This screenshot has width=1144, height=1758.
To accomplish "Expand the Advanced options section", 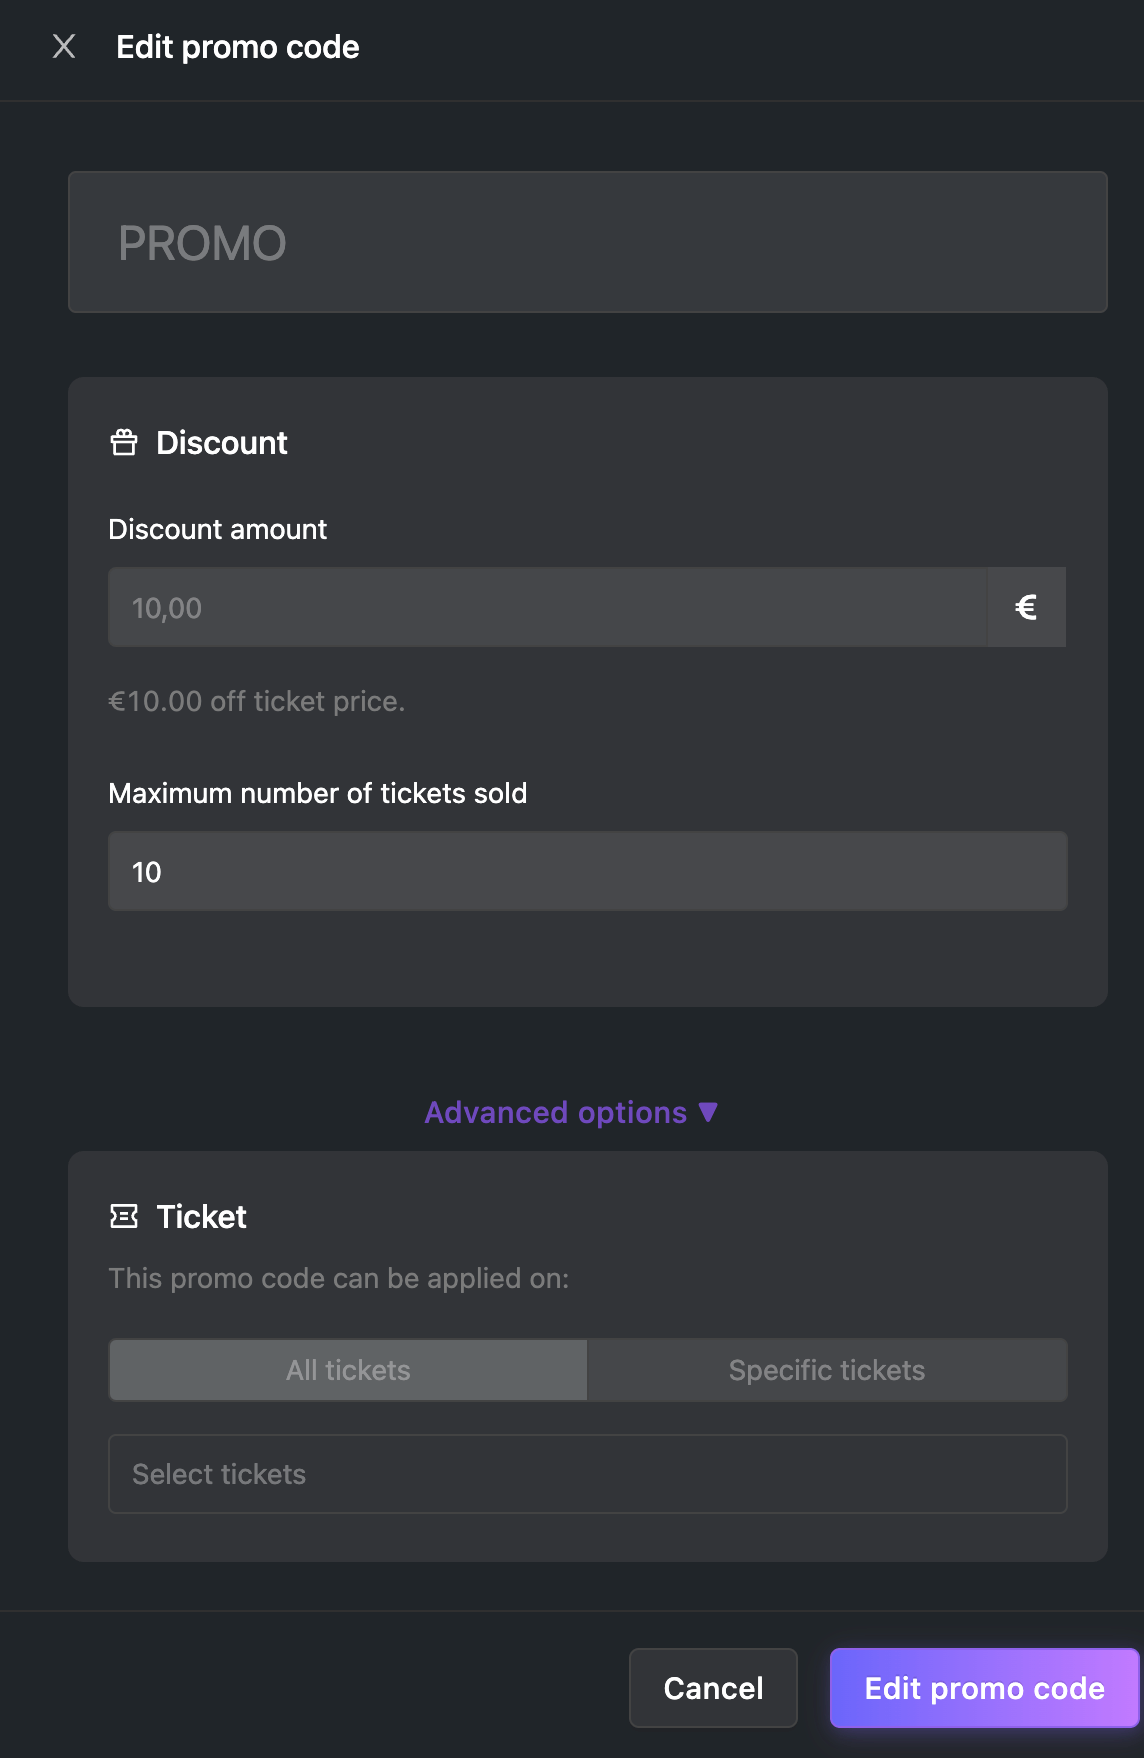I will tap(573, 1112).
